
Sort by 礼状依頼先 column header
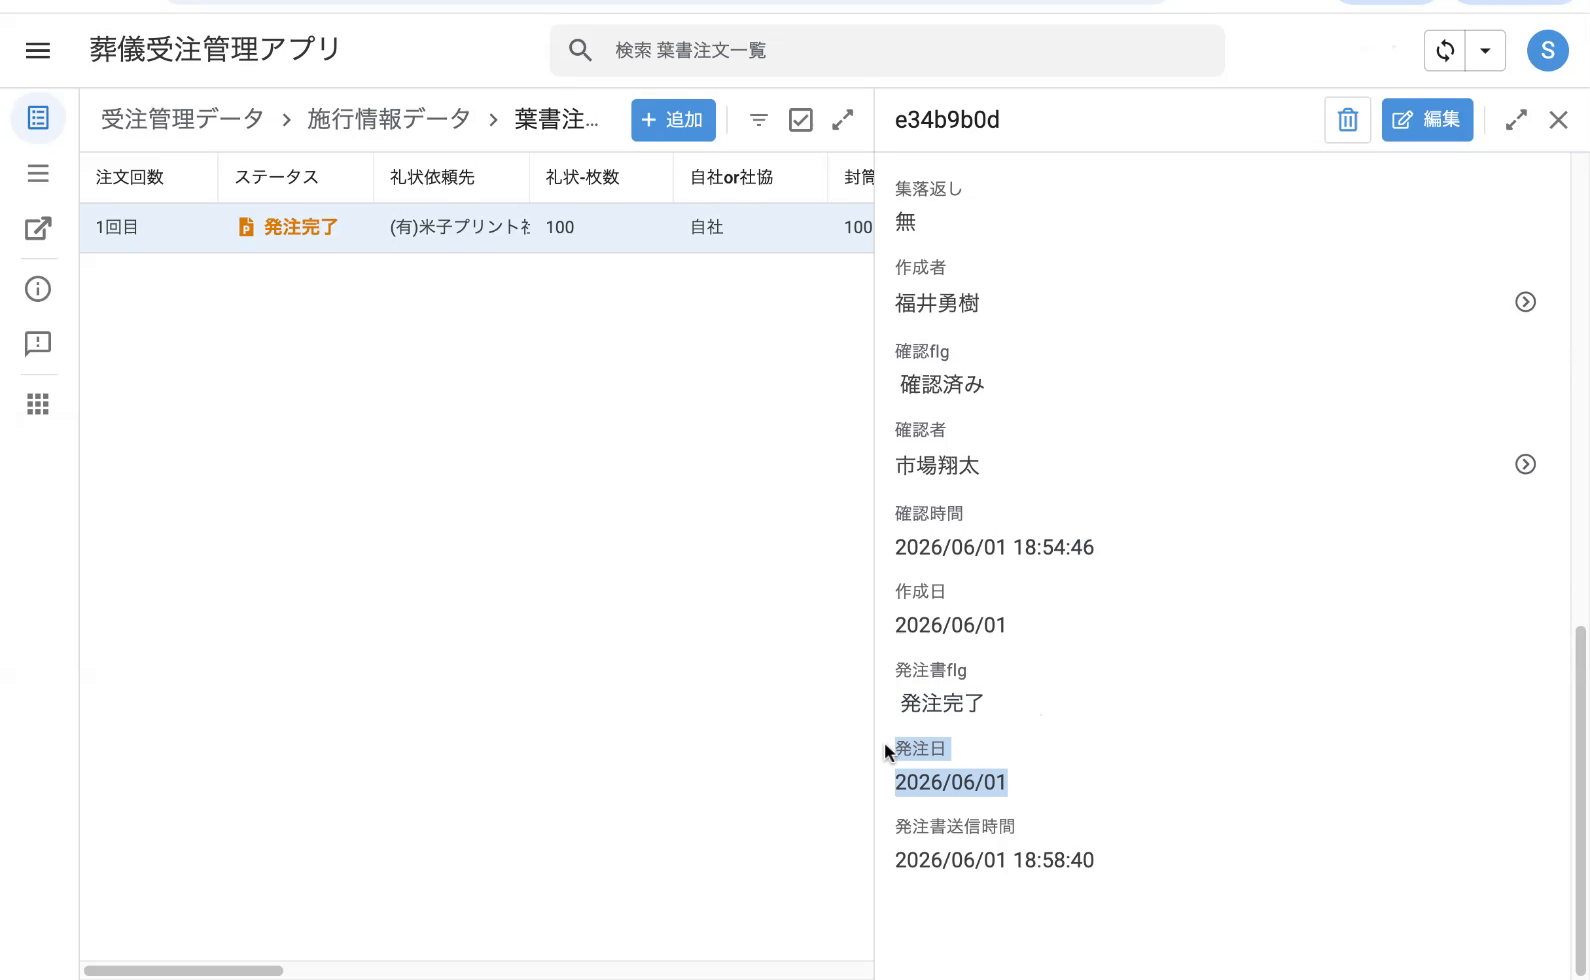tap(432, 177)
